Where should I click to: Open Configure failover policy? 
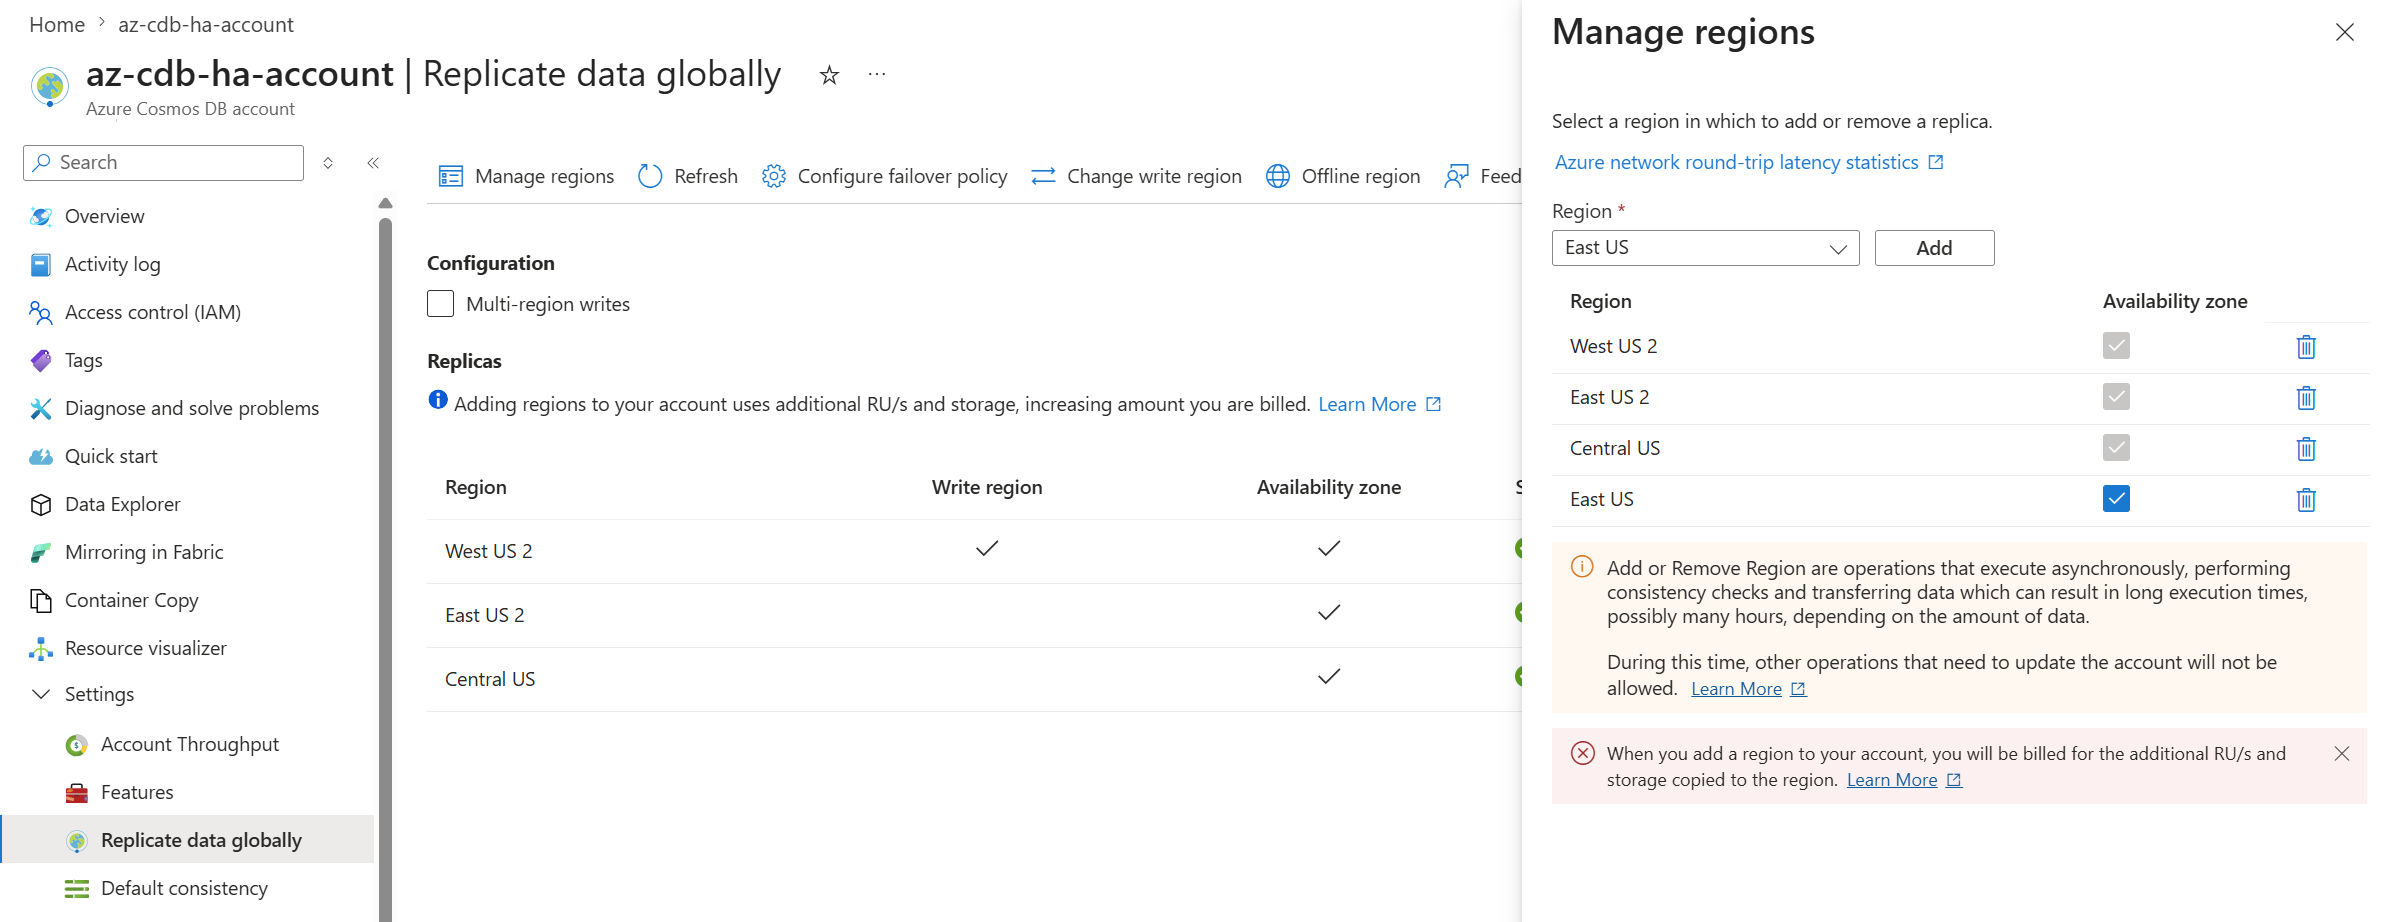pyautogui.click(x=884, y=176)
